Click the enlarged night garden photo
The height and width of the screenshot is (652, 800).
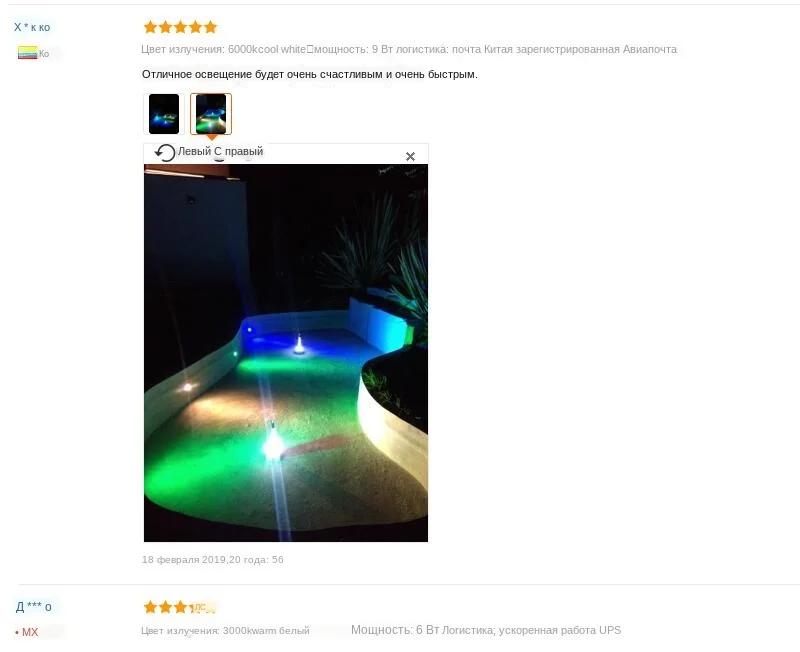(x=286, y=353)
